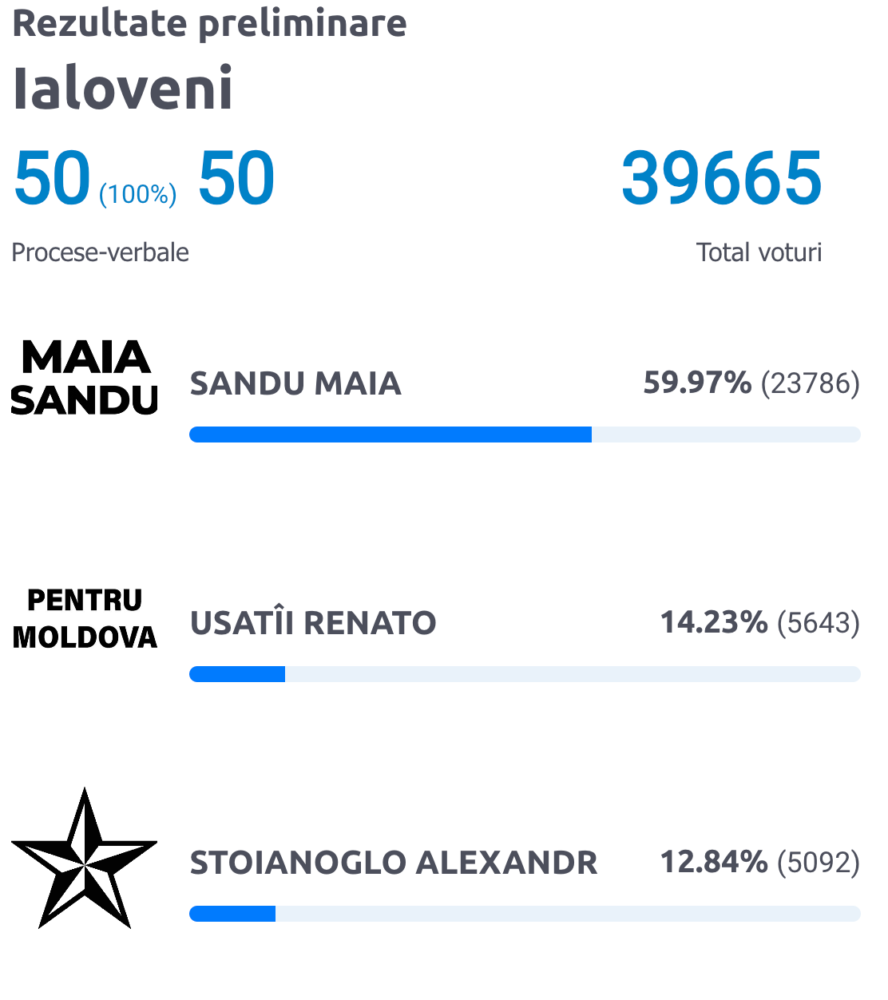The height and width of the screenshot is (1000, 888).
Task: Click the Ialoveni district title
Action: coord(123,89)
